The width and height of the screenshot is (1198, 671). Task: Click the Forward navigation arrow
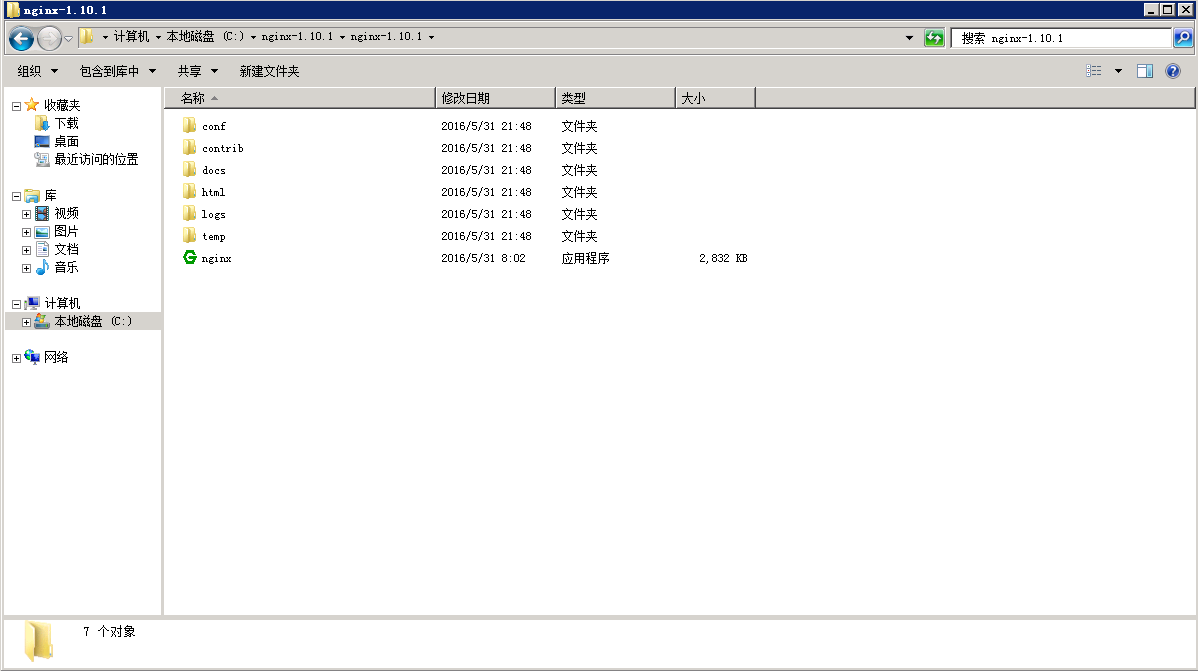49,37
